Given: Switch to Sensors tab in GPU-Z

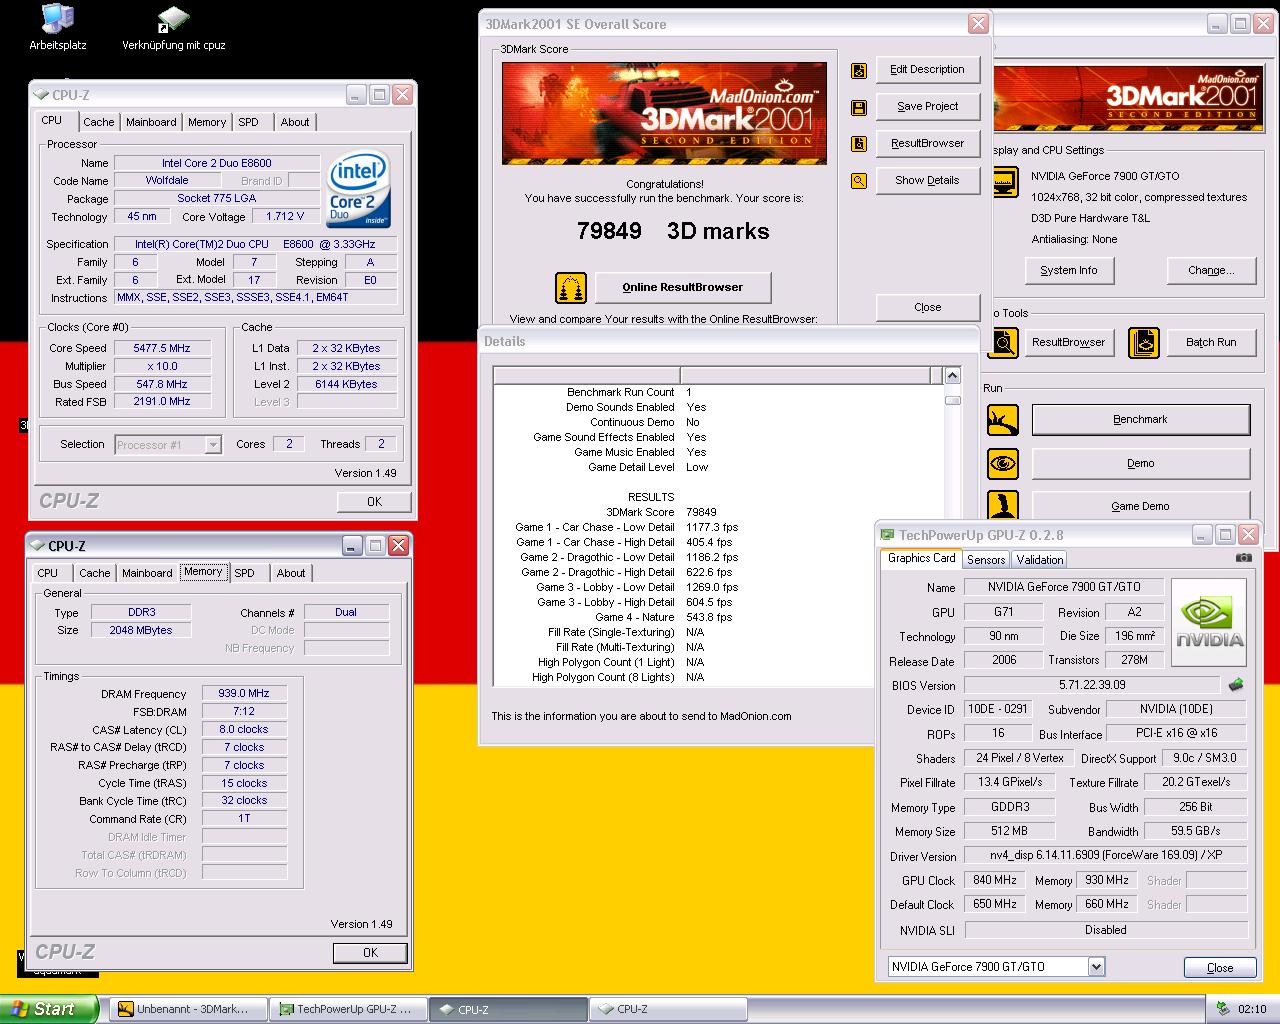Looking at the screenshot, I should pyautogui.click(x=986, y=560).
